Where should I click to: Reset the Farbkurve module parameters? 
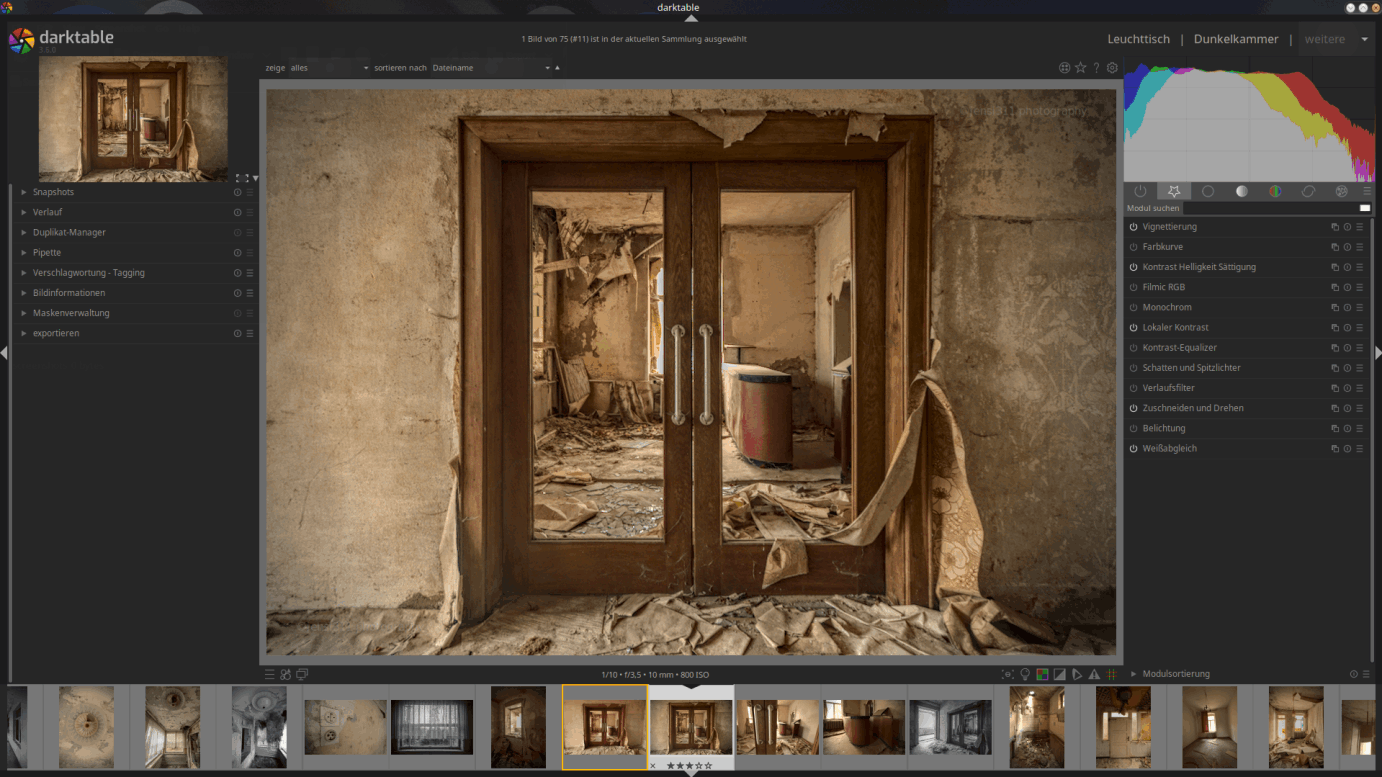[x=1347, y=247]
